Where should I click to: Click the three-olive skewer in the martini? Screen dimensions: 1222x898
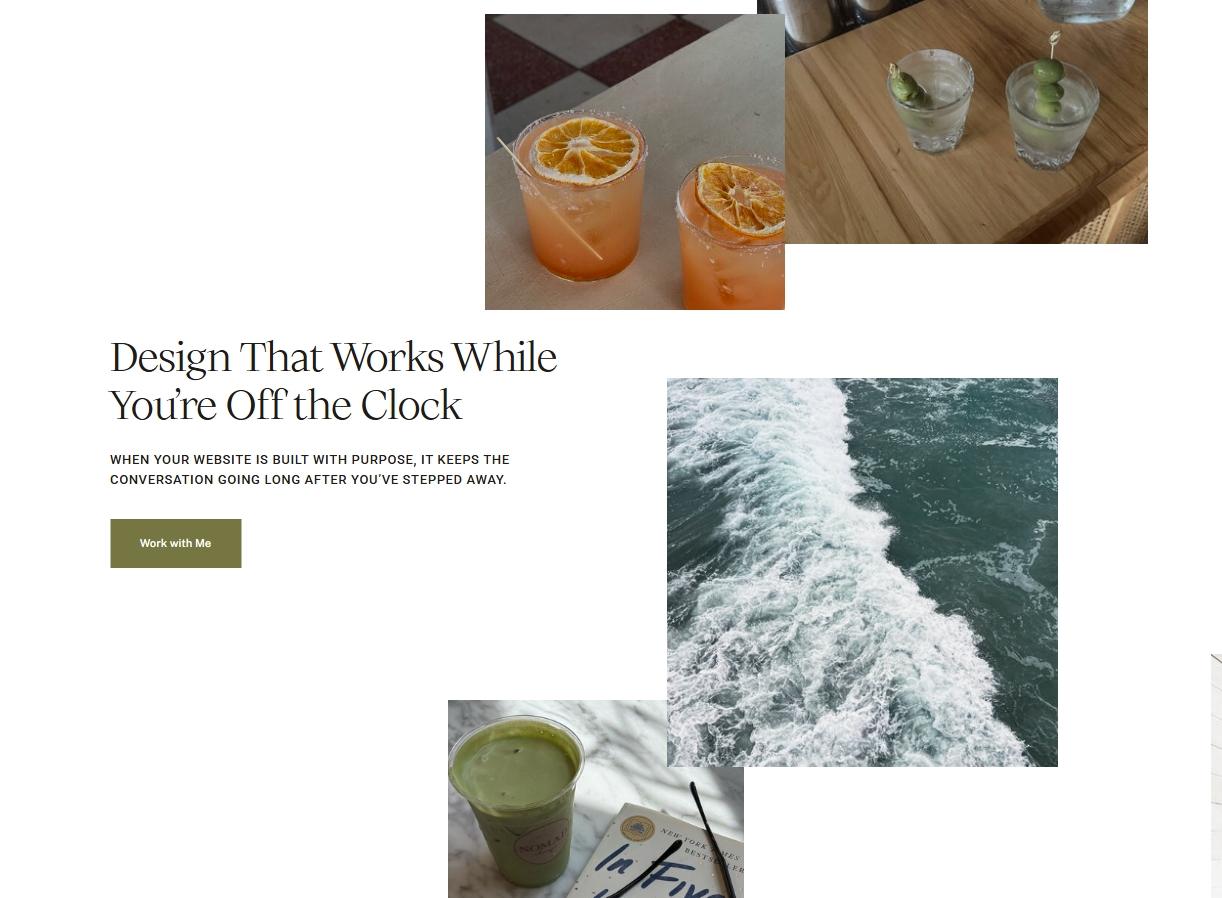1048,83
